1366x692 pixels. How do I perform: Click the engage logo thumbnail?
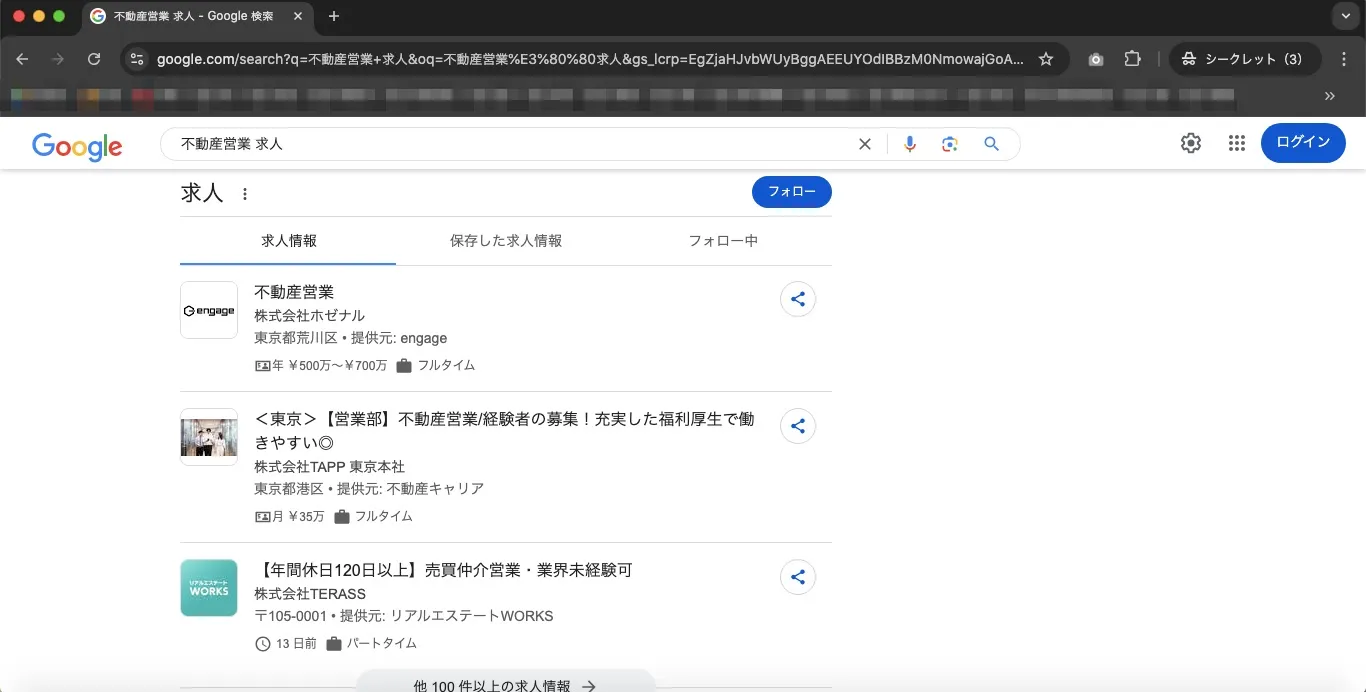point(209,310)
